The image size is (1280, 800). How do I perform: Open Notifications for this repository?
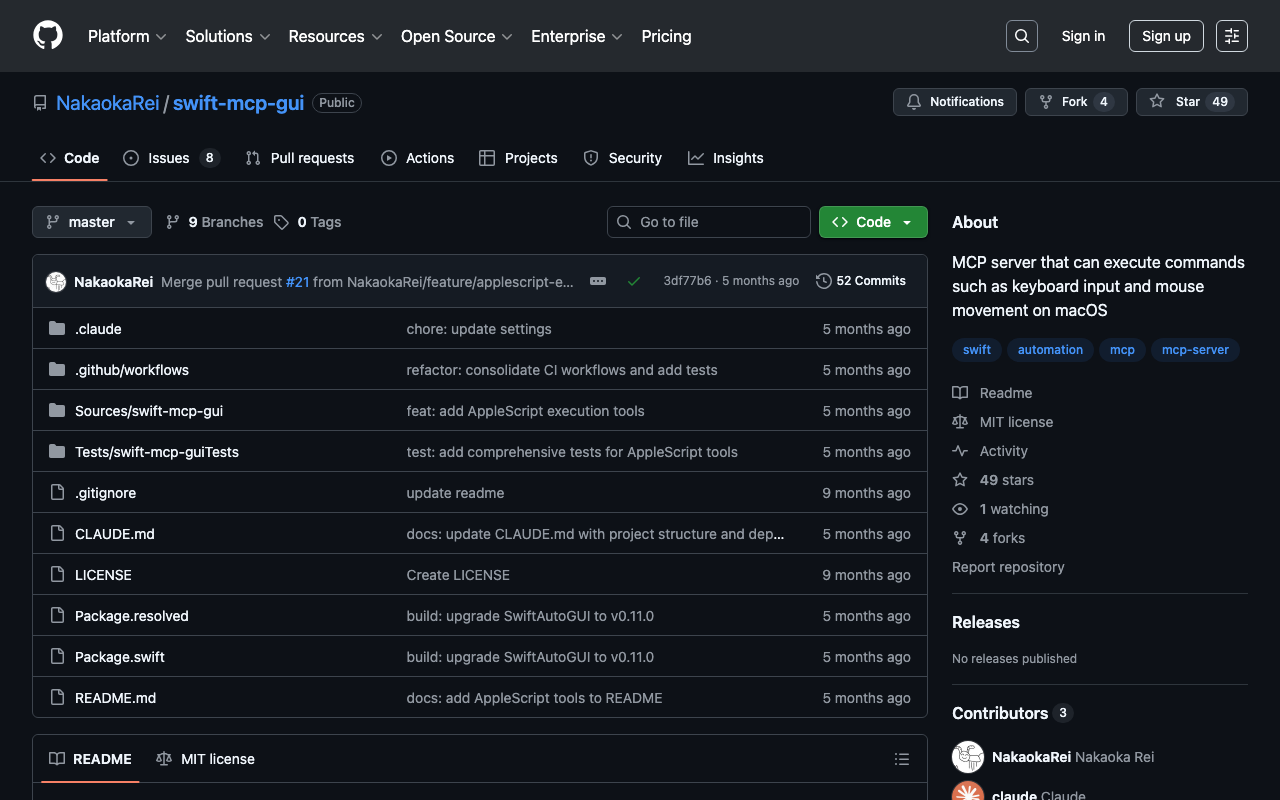954,102
